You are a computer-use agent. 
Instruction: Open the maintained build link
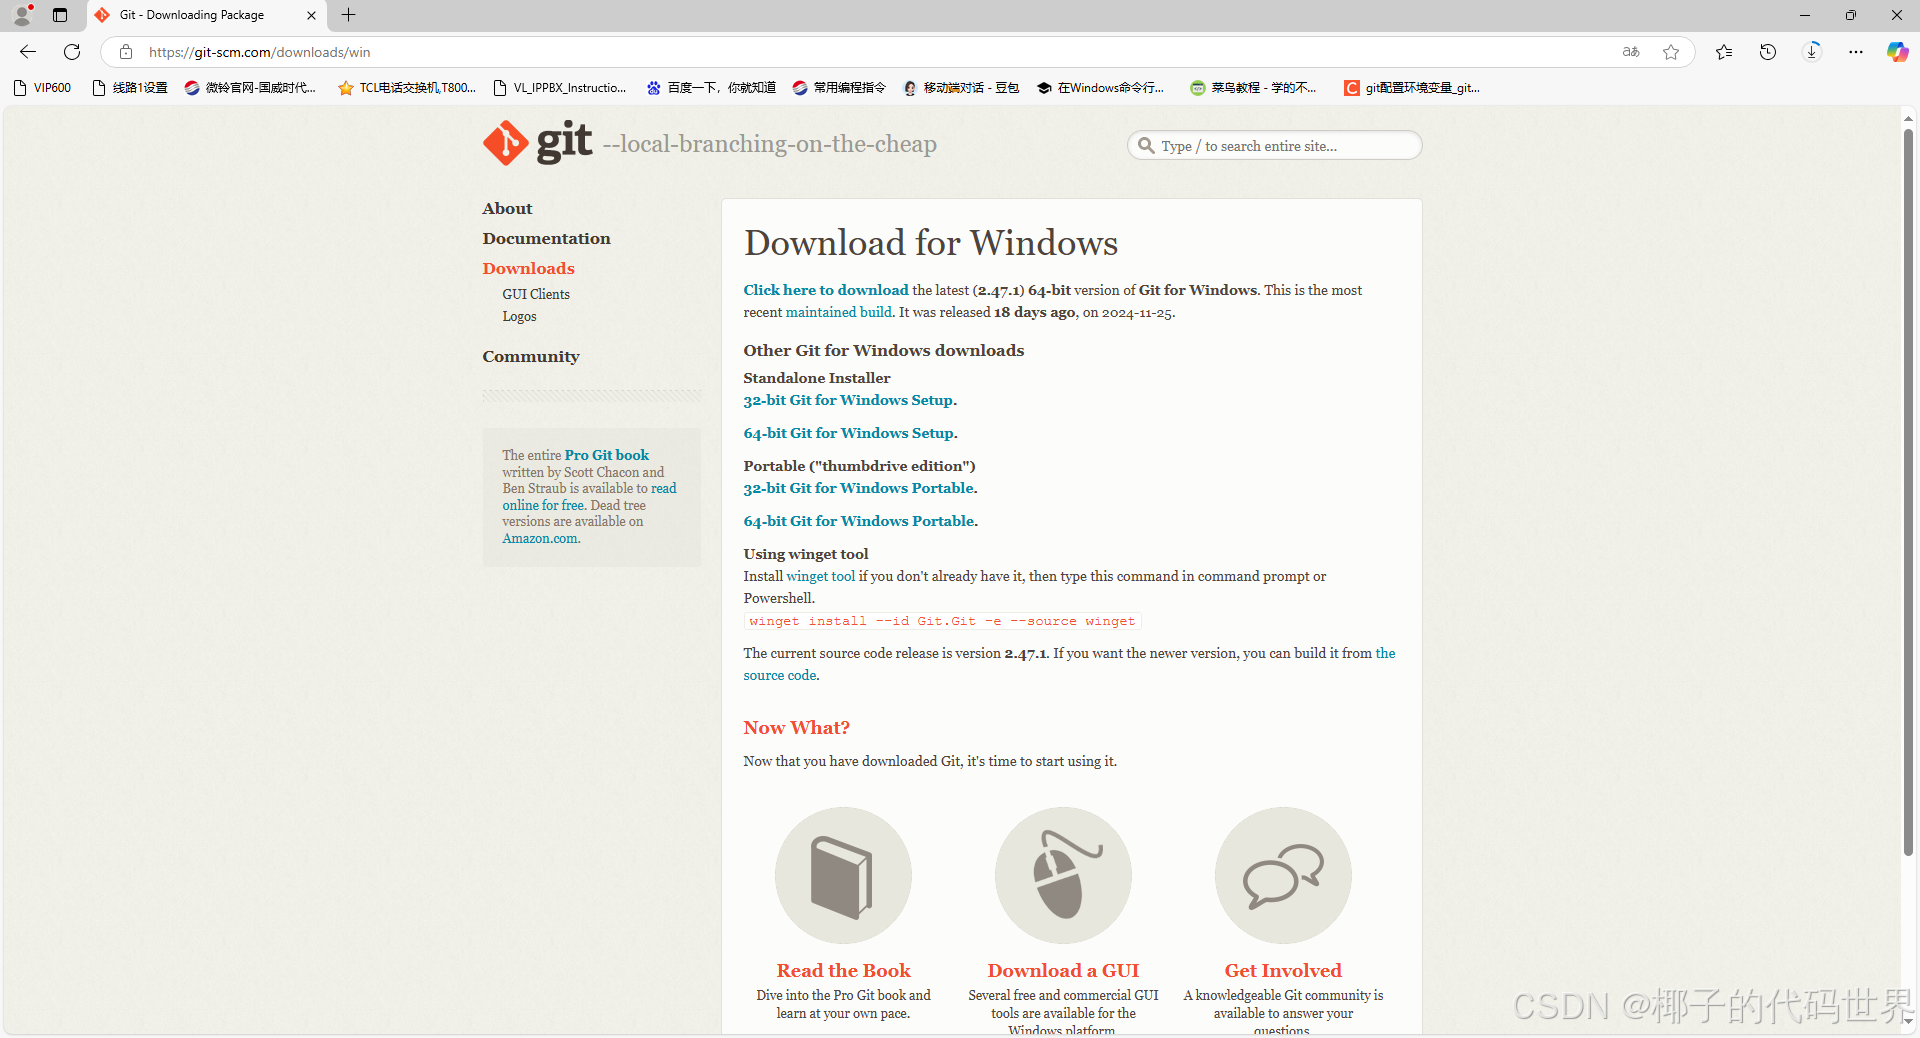point(838,312)
